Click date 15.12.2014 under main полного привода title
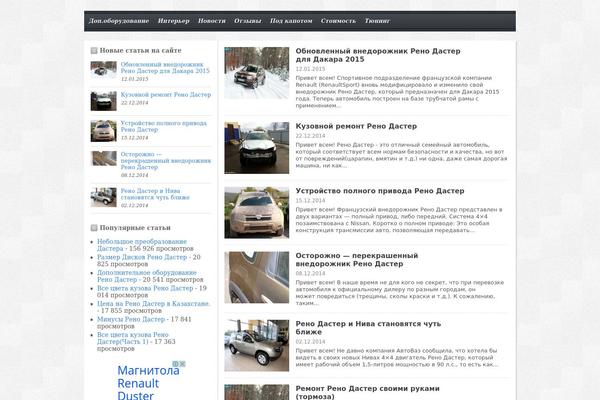This screenshot has width=600, height=400. [x=310, y=201]
